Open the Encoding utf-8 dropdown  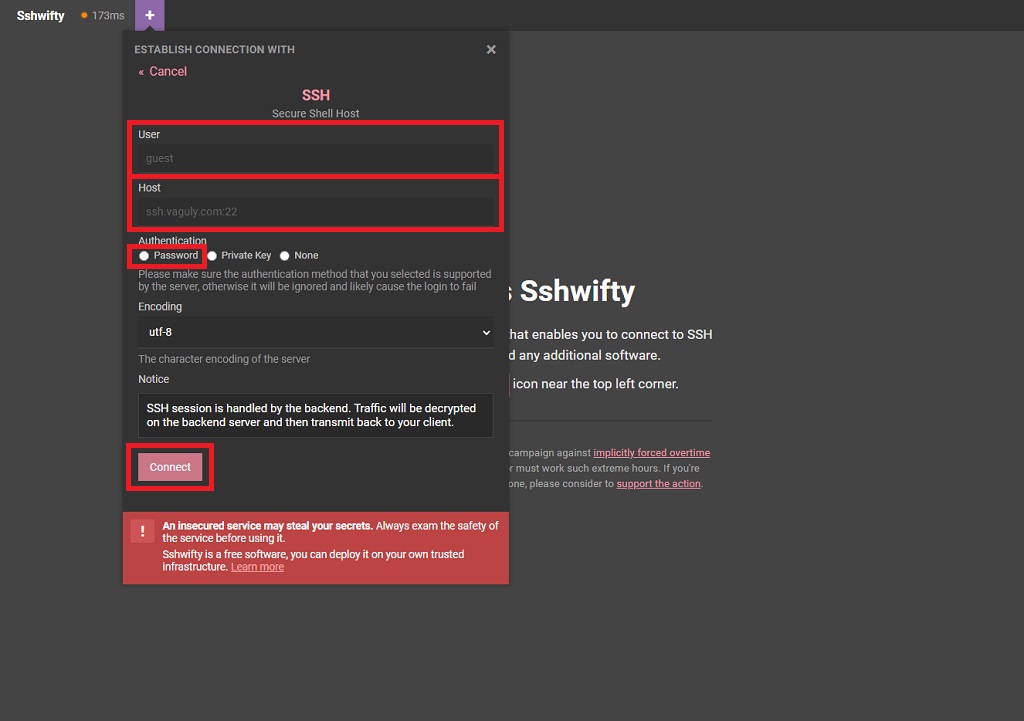point(315,332)
